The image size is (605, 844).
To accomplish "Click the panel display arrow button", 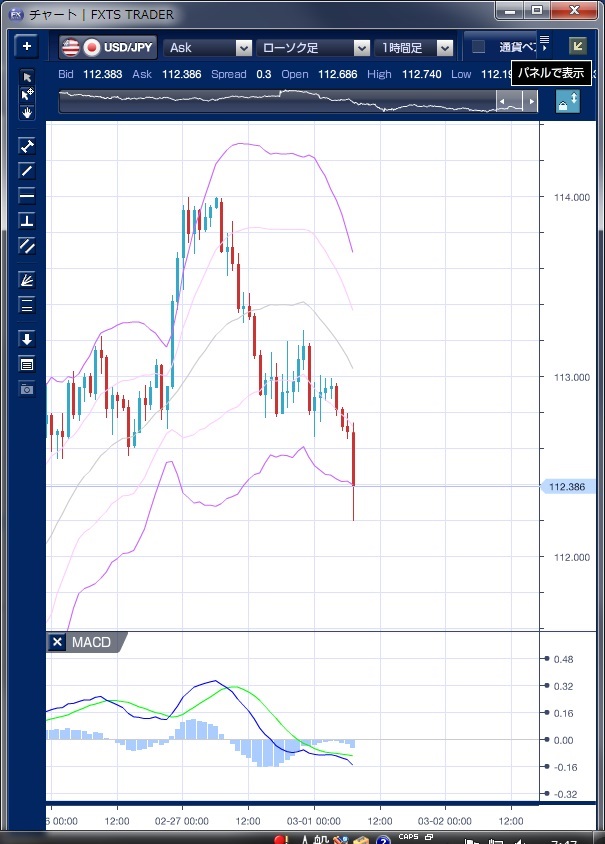I will point(577,46).
